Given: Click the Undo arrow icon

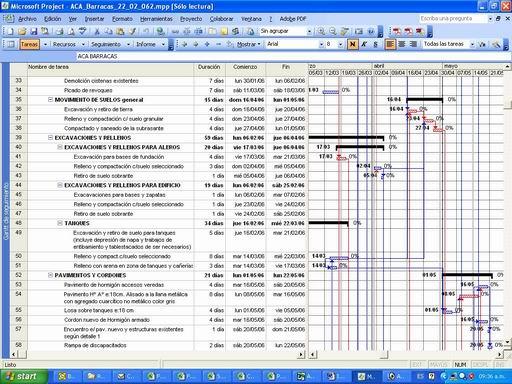Looking at the screenshot, I should 146,31.
